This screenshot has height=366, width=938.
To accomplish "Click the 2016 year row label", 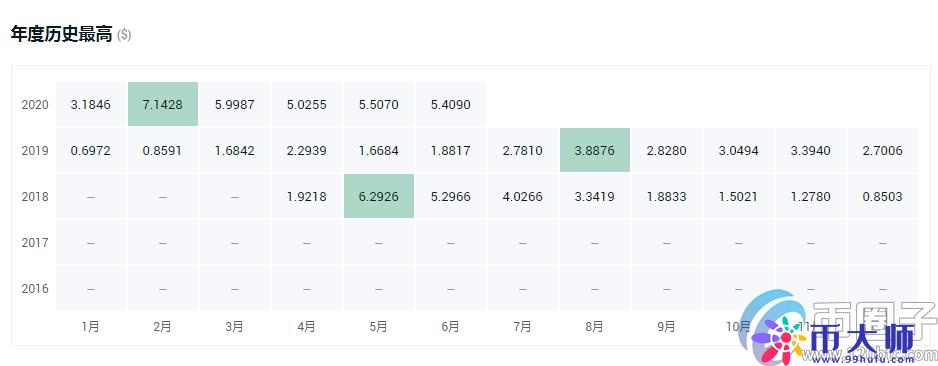I will pos(35,289).
